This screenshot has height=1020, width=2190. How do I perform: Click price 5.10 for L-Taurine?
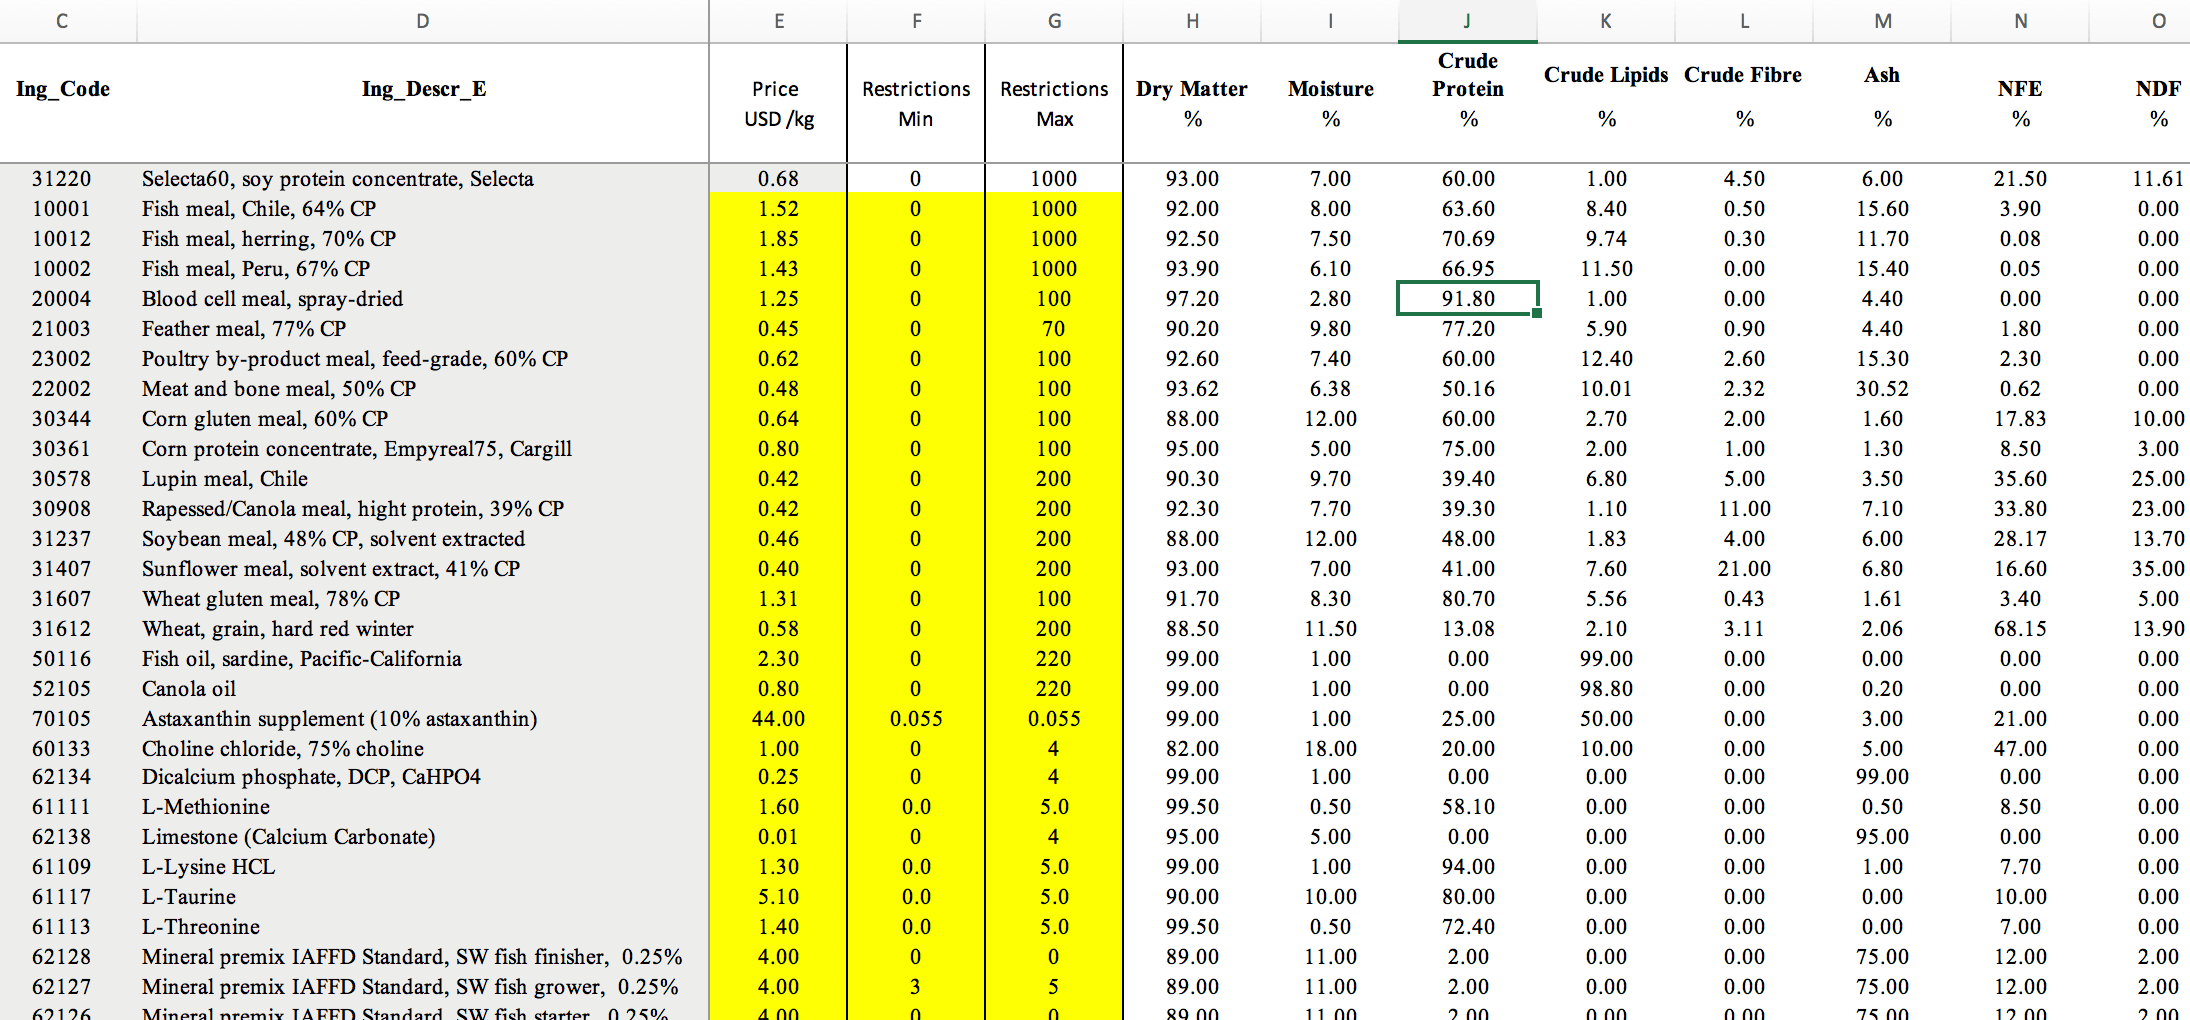778,896
